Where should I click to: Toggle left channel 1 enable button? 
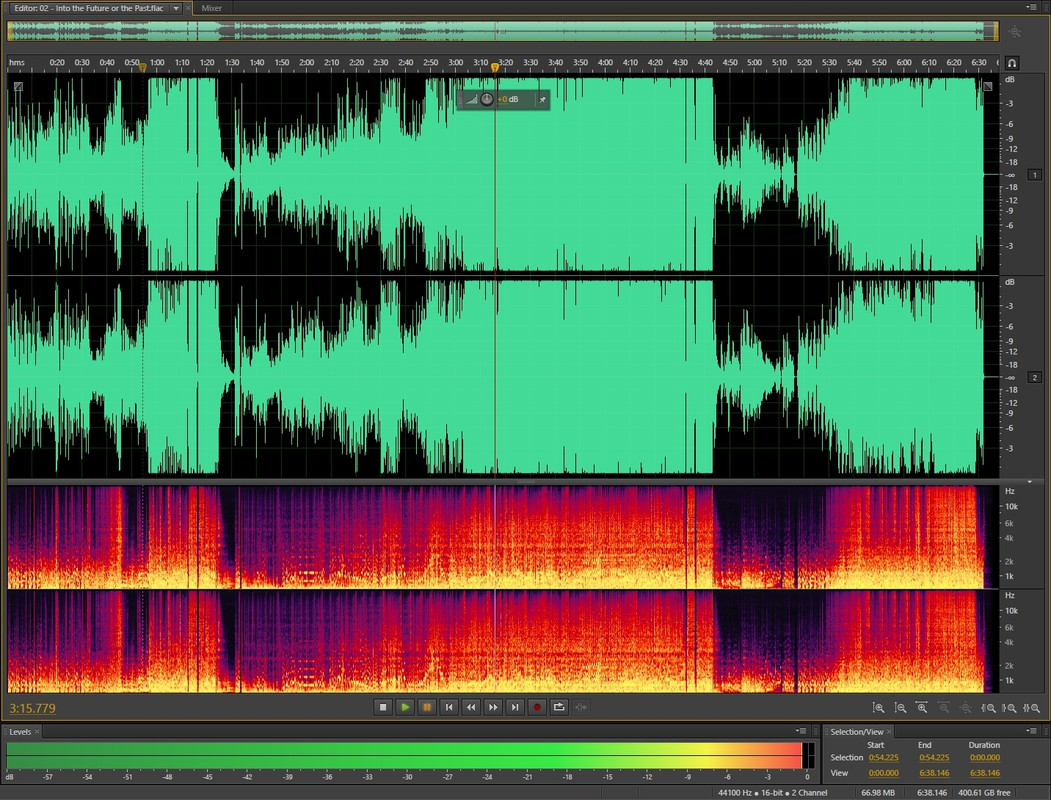pyautogui.click(x=1034, y=175)
